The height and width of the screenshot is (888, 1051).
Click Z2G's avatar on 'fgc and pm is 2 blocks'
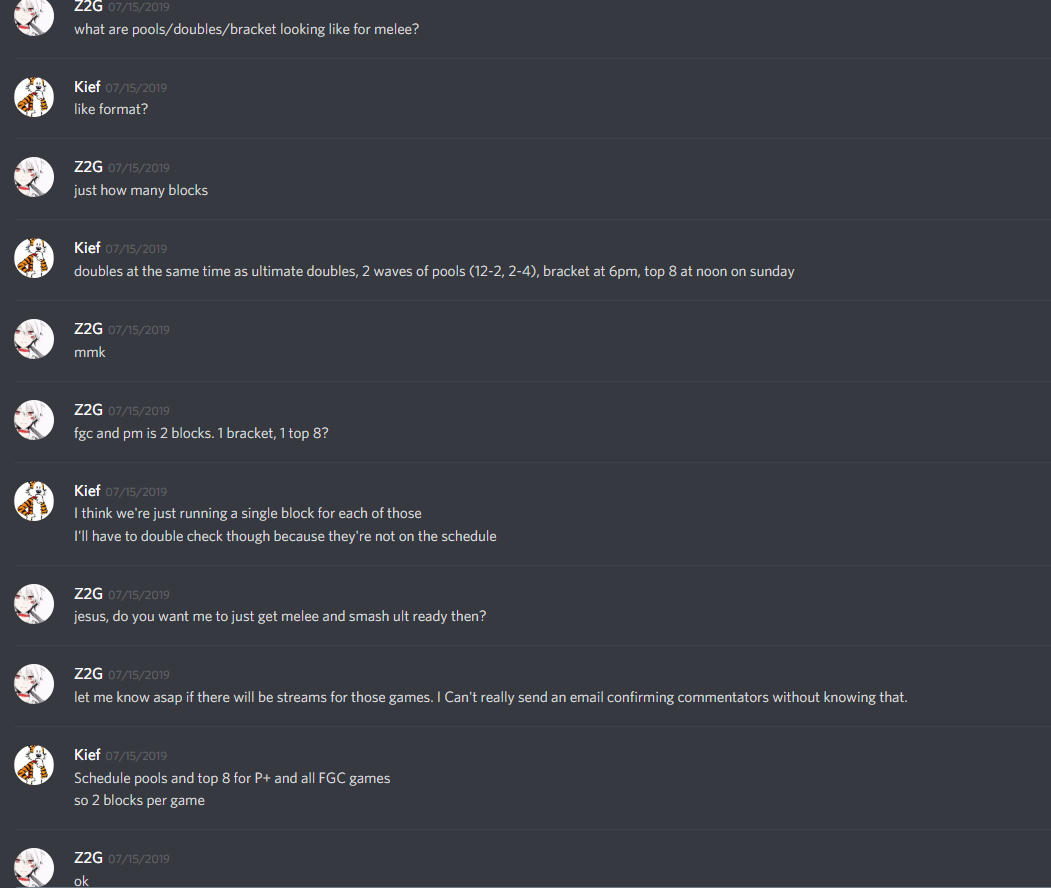coord(34,420)
